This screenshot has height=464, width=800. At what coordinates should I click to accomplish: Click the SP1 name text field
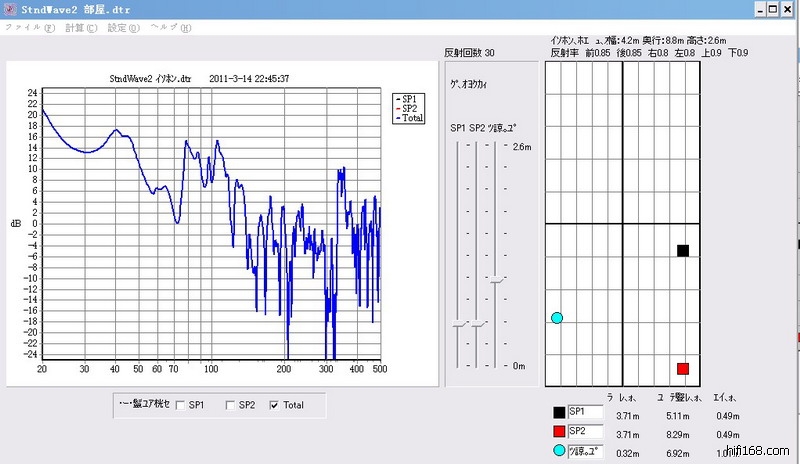[x=586, y=412]
